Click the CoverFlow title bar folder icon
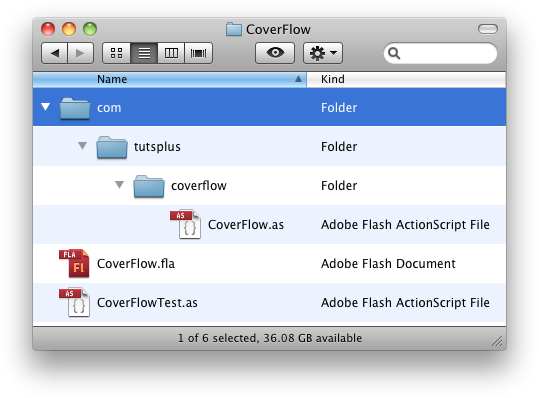539x398 pixels. (234, 29)
